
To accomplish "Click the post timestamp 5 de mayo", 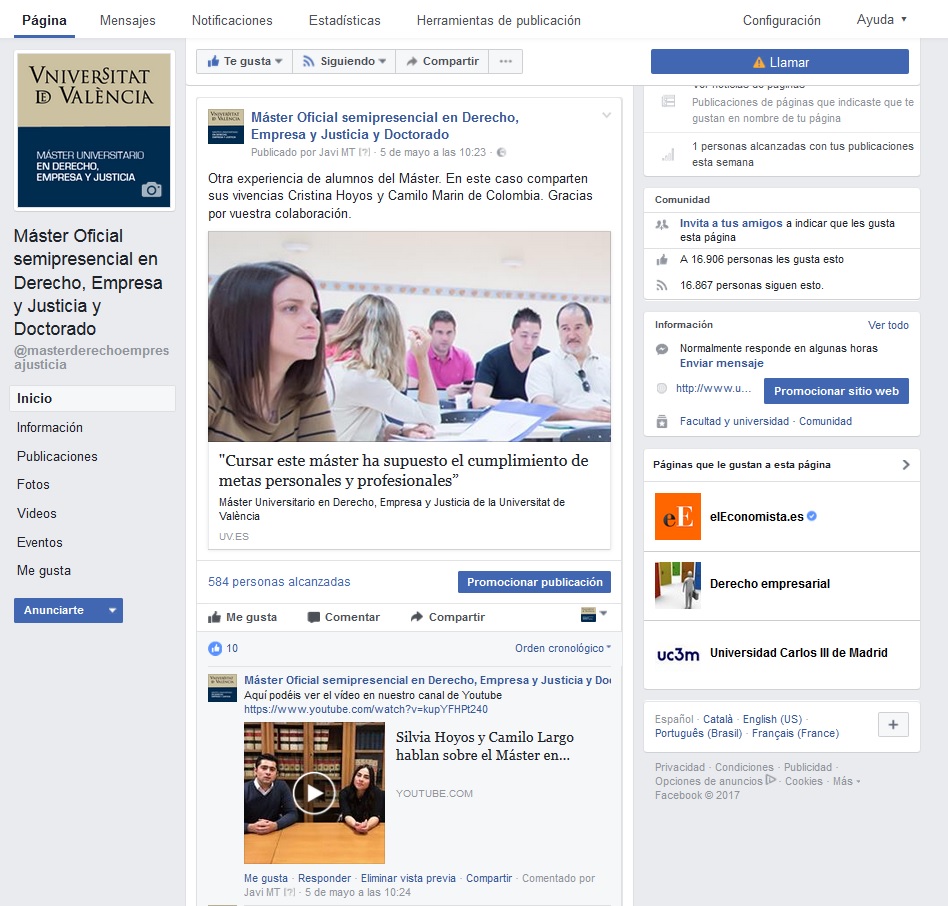I will [433, 152].
